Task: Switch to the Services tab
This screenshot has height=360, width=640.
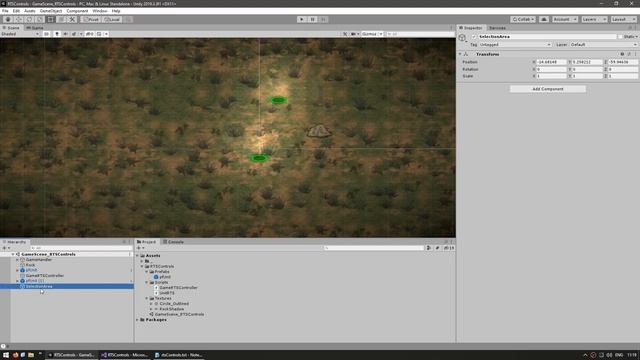Action: pos(497,28)
